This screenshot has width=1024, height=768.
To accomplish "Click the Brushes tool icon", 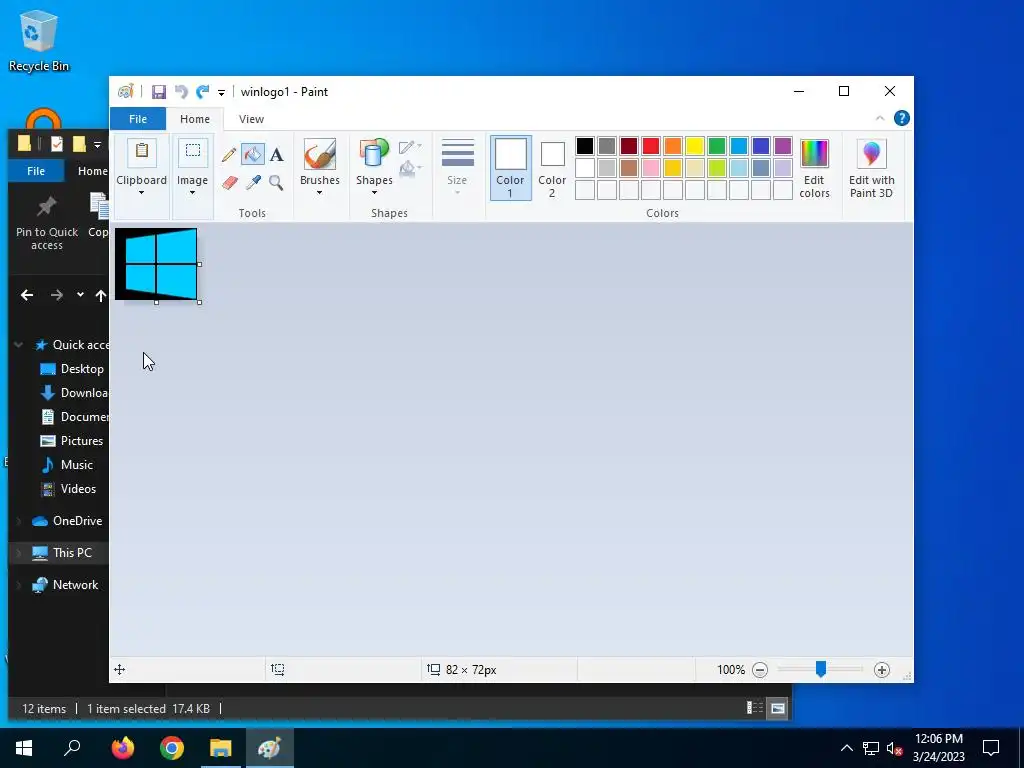I will [319, 154].
